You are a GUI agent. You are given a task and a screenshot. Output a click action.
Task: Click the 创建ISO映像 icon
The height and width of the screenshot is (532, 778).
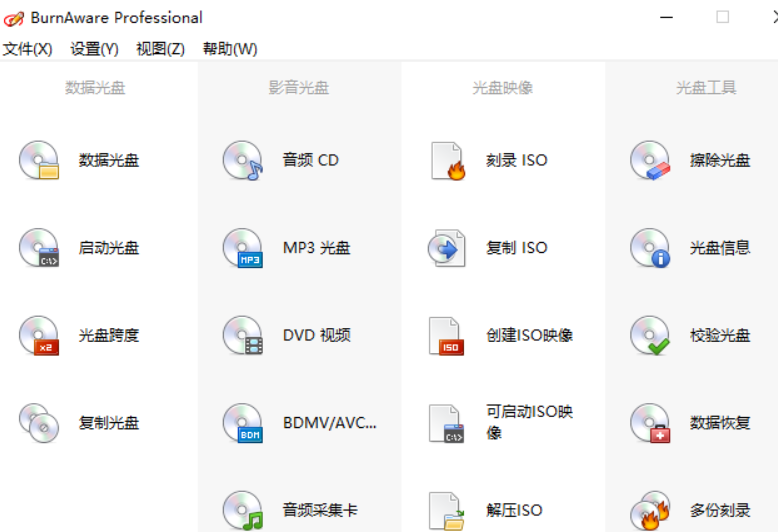click(446, 336)
